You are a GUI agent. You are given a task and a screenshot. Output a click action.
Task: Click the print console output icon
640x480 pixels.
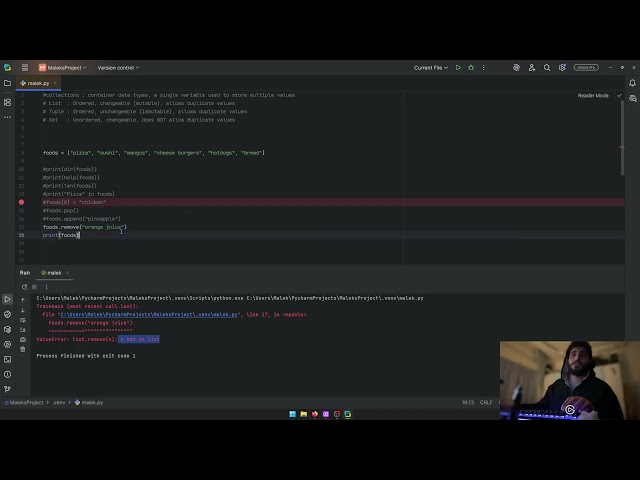coord(23,340)
